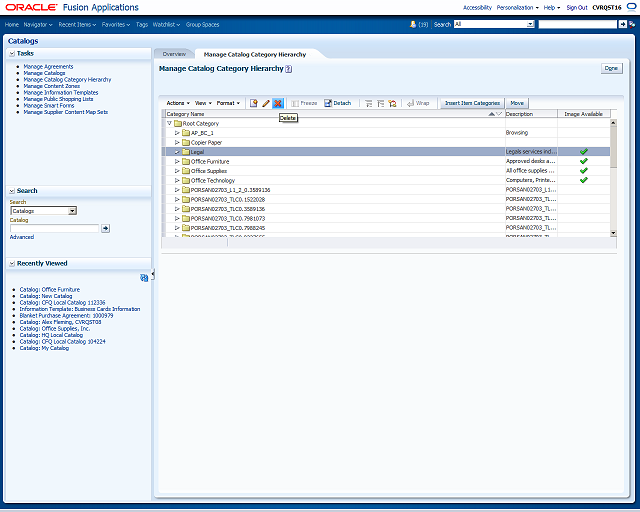Collapse the Tasks panel
640x512 pixels.
(x=12, y=53)
